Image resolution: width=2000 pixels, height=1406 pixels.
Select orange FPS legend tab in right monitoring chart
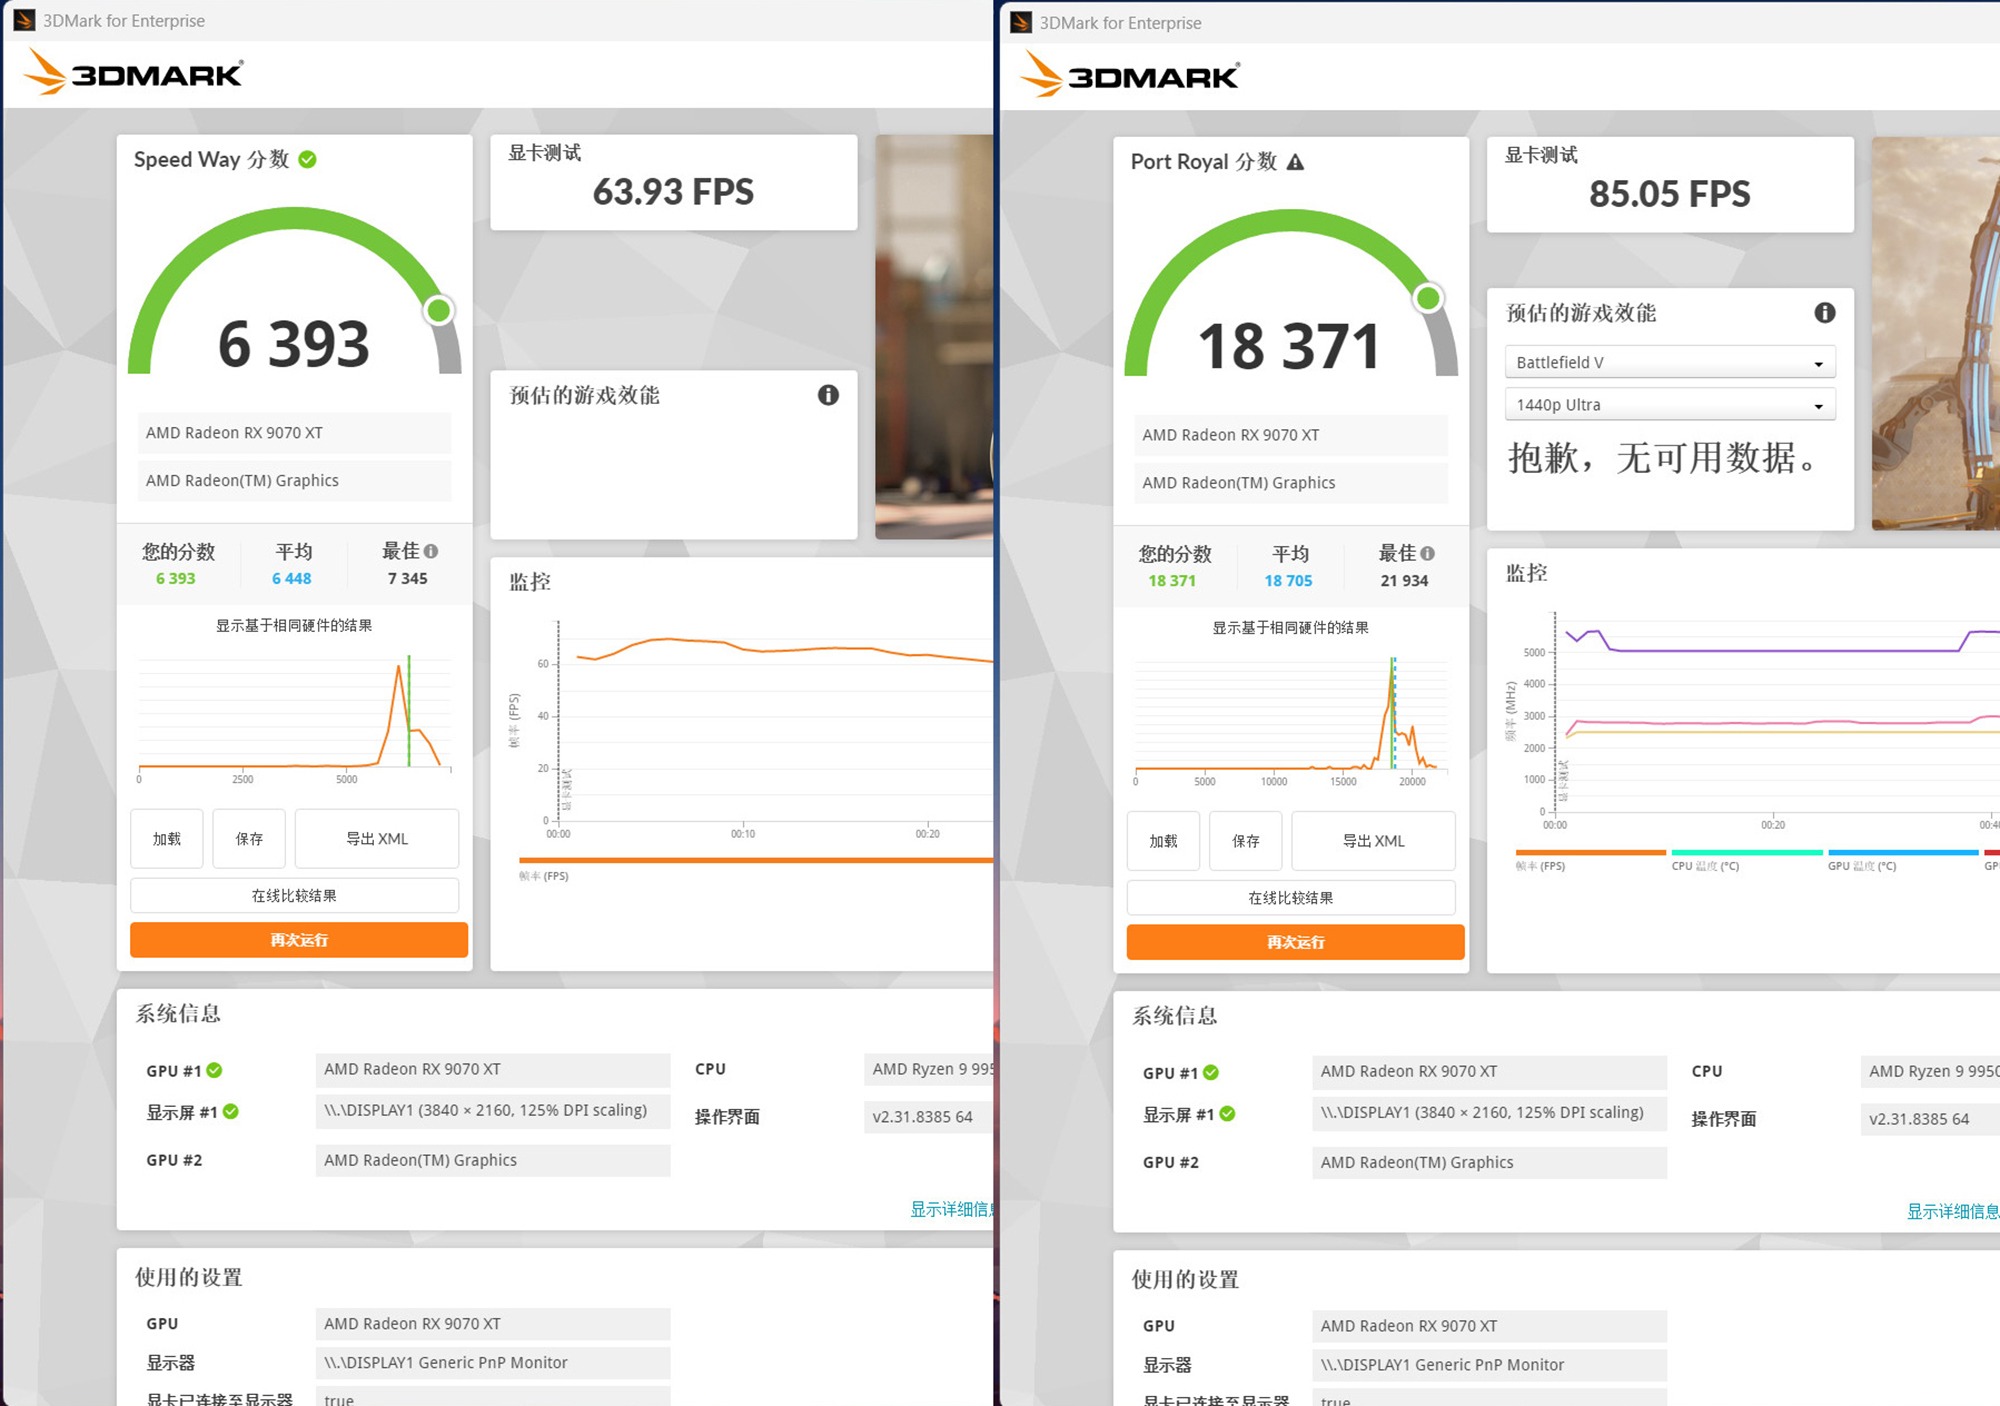pyautogui.click(x=1589, y=858)
